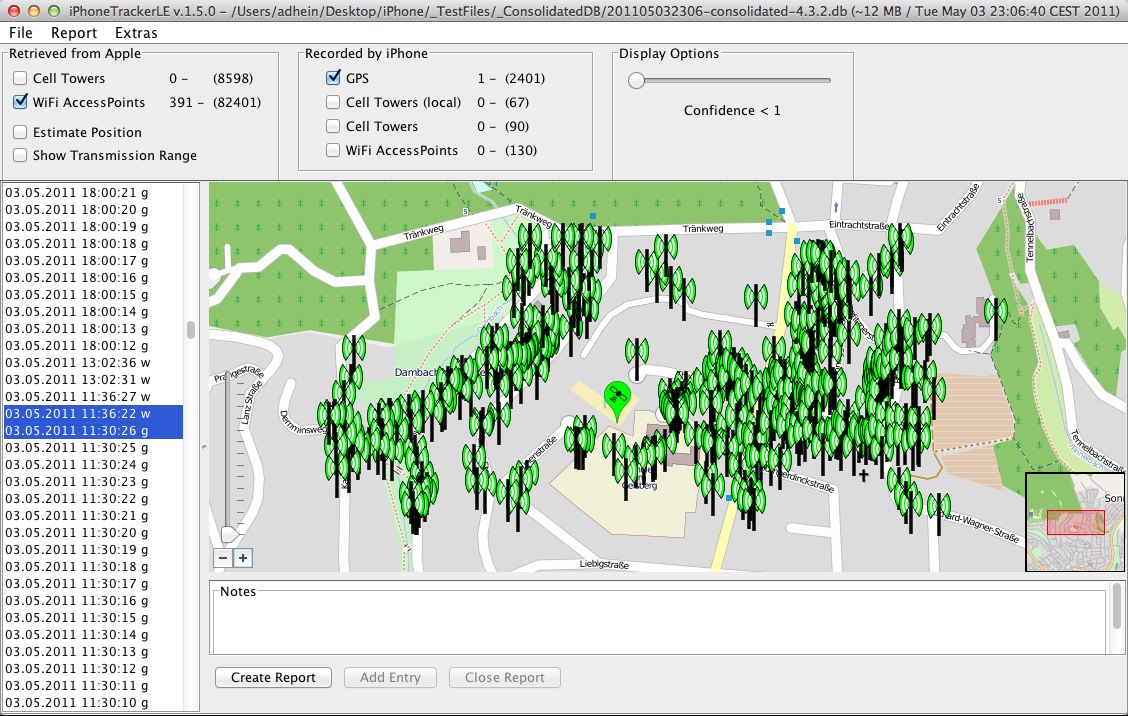
Task: Click the map zoom level slider handle
Action: pyautogui.click(x=230, y=533)
